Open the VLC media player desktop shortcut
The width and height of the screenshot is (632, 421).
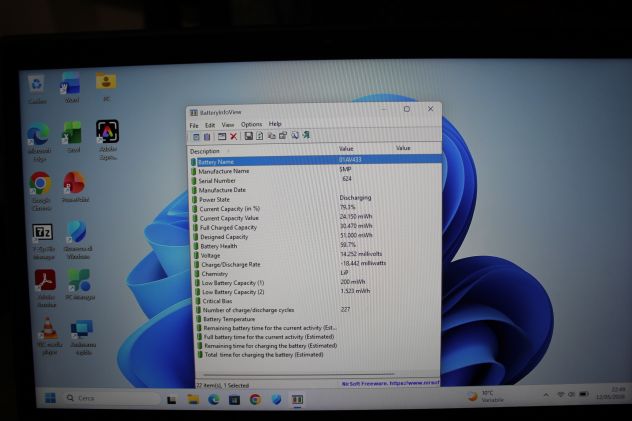click(48, 335)
